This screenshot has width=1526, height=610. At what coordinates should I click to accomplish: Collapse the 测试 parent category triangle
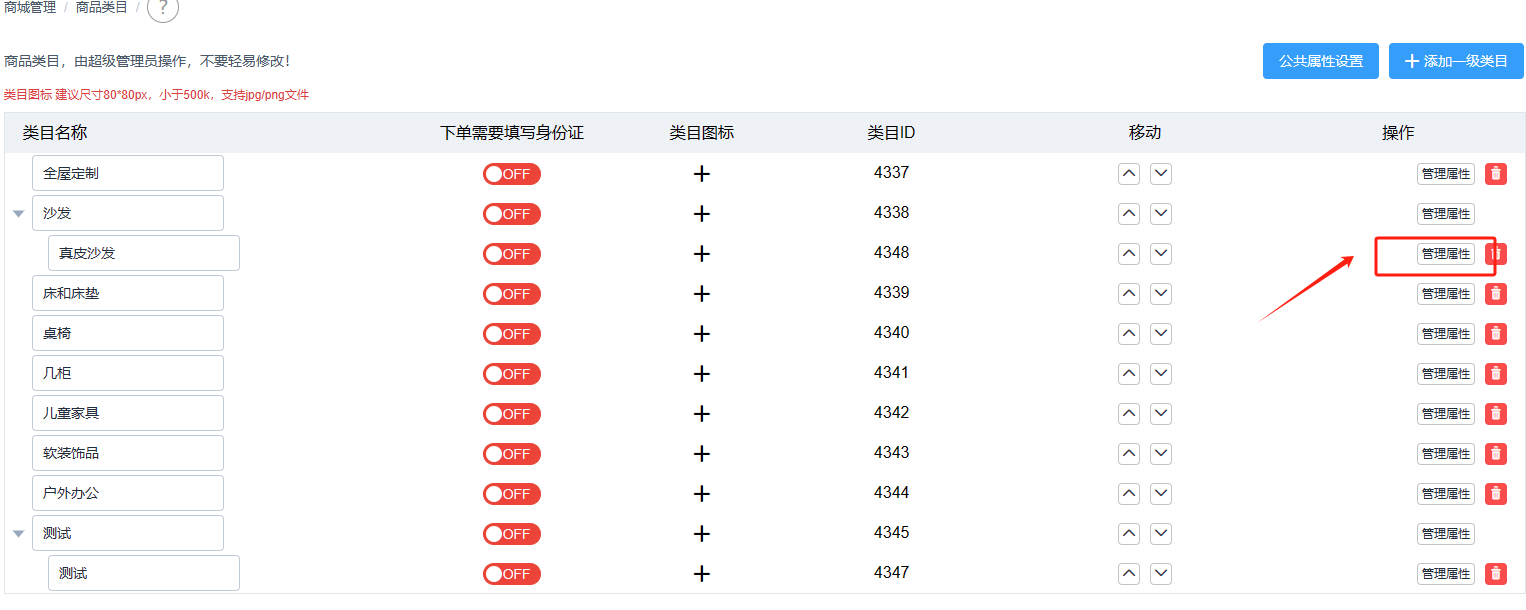18,534
